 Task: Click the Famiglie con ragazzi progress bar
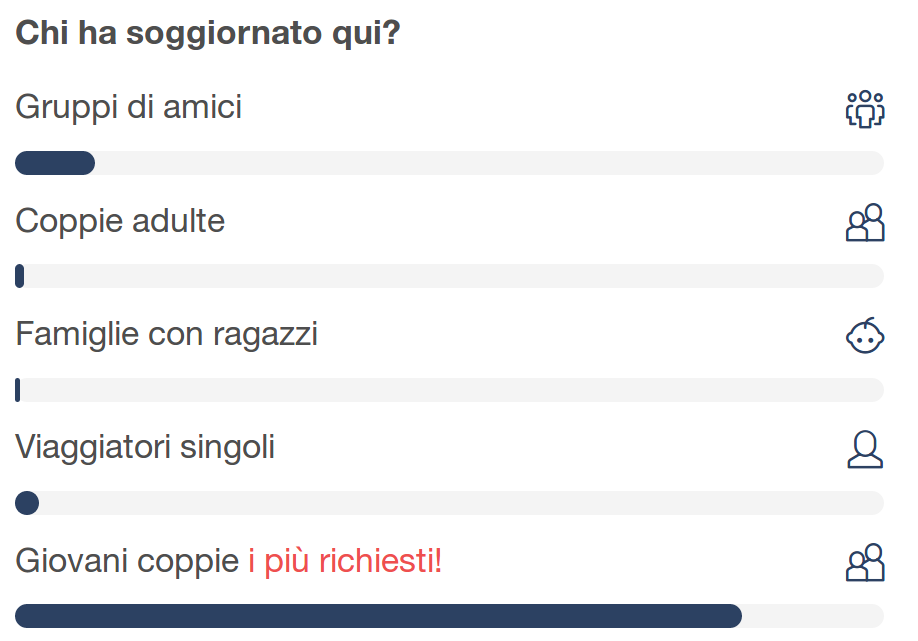449,390
